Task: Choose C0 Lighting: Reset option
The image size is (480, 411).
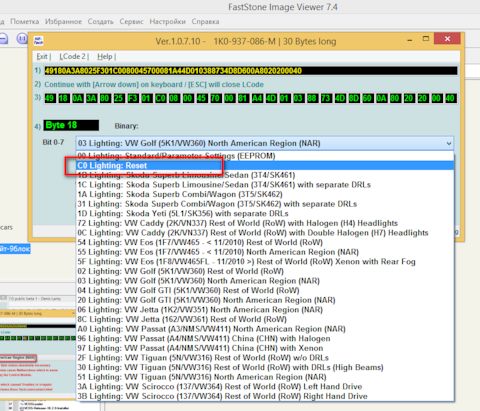Action: [265, 165]
